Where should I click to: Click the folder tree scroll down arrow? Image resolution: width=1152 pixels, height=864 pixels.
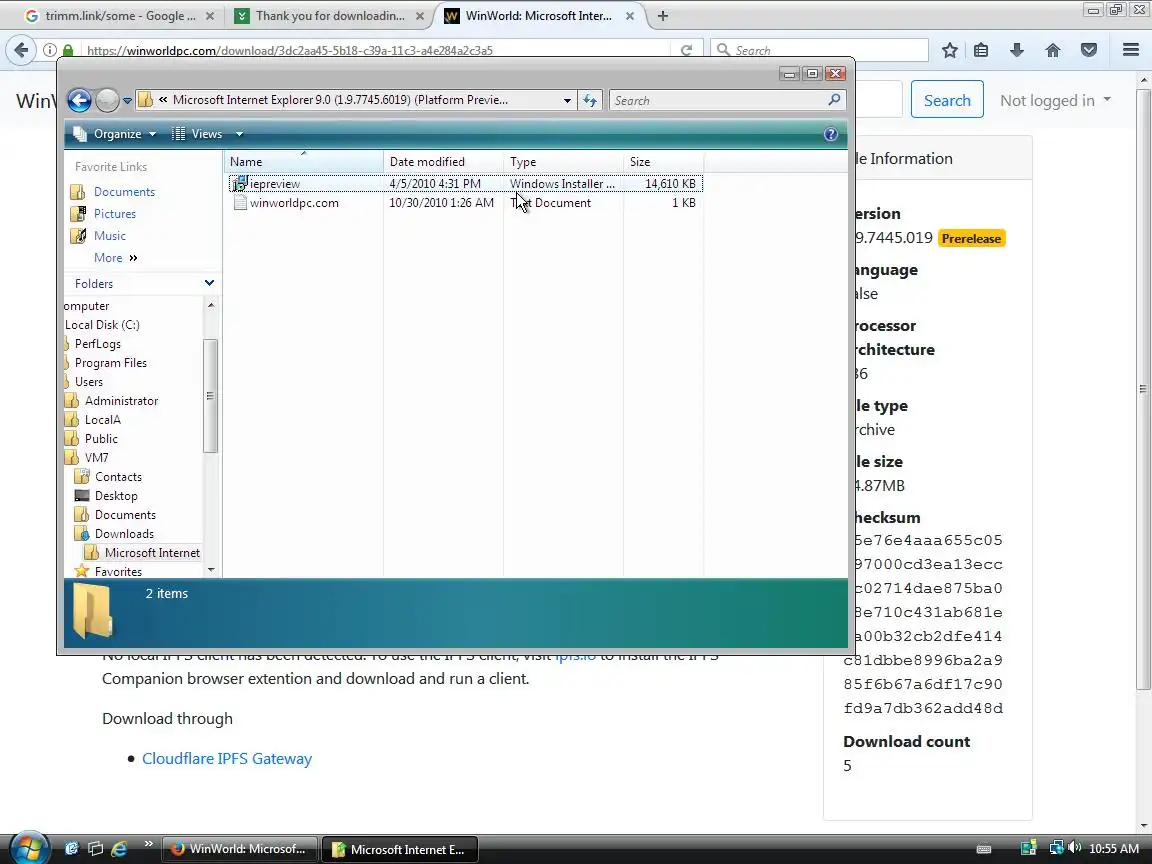pyautogui.click(x=211, y=570)
